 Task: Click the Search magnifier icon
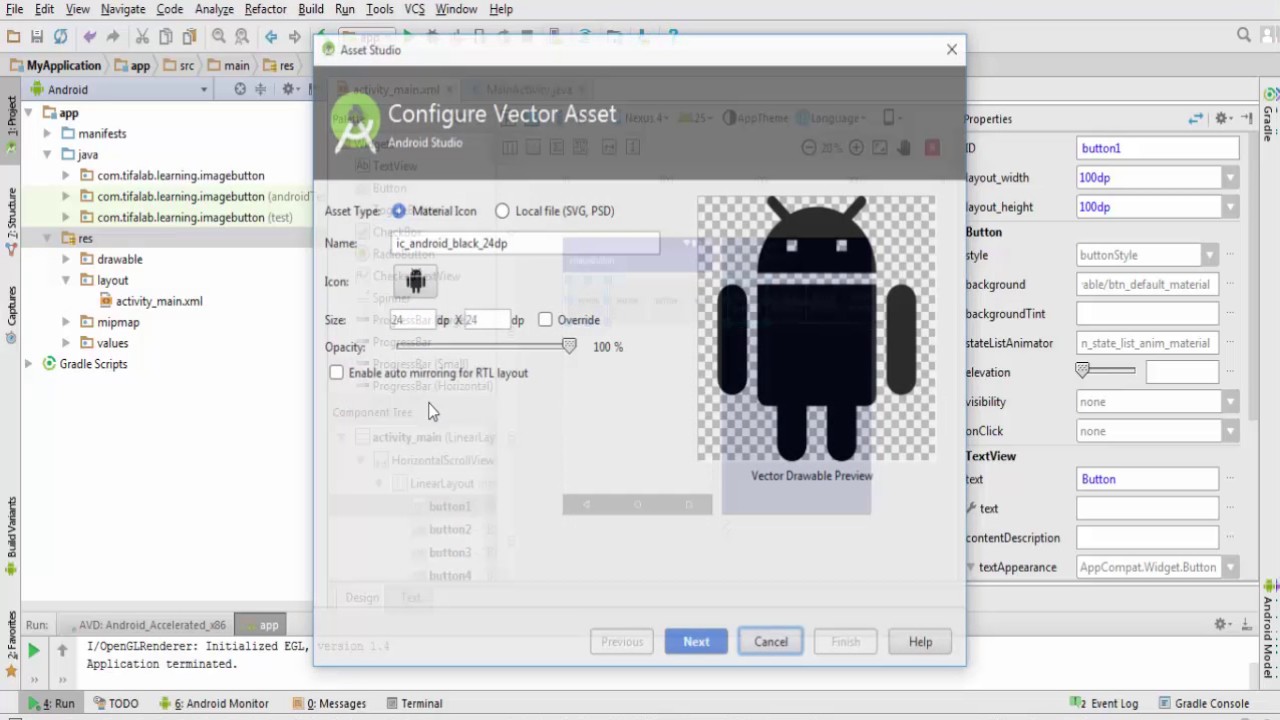coord(218,36)
